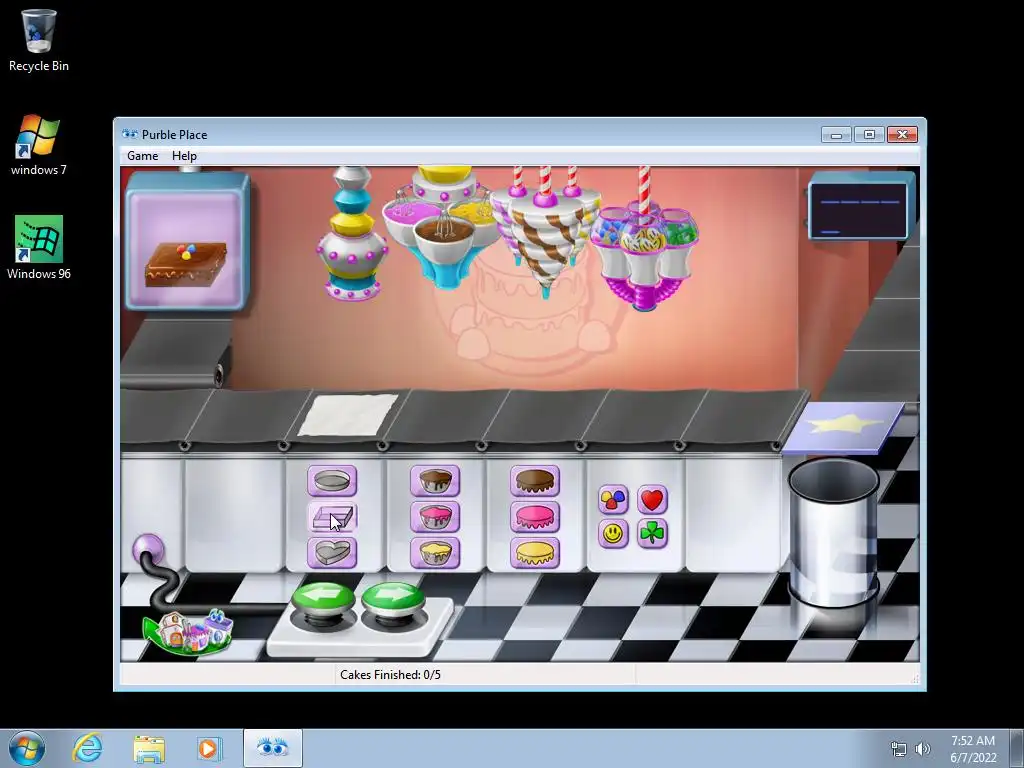Viewport: 1024px width, 768px height.
Task: Open the Game menu
Action: (x=142, y=155)
